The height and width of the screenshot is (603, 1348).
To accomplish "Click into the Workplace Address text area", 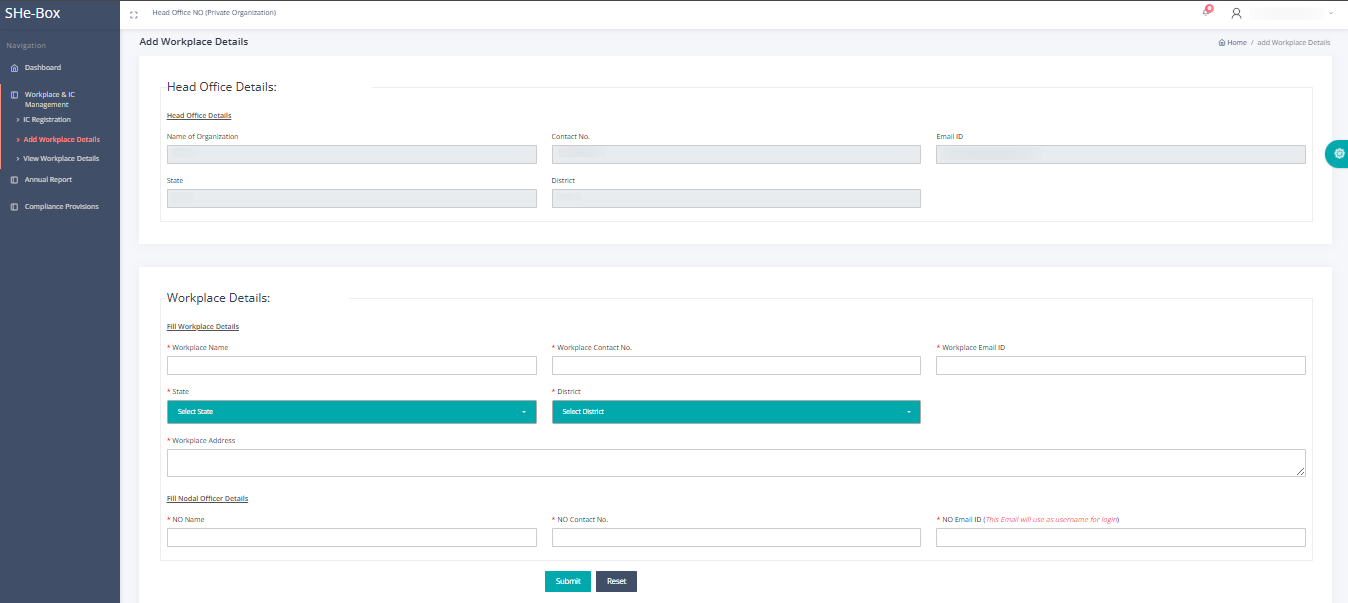I will pyautogui.click(x=735, y=463).
